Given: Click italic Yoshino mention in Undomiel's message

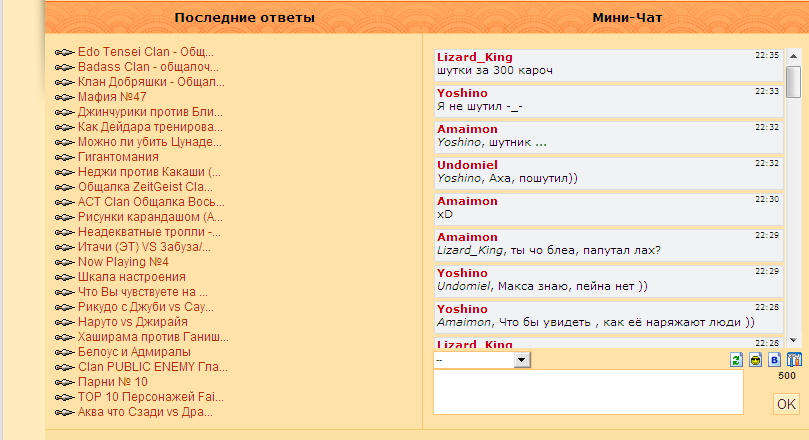Looking at the screenshot, I should [x=459, y=178].
